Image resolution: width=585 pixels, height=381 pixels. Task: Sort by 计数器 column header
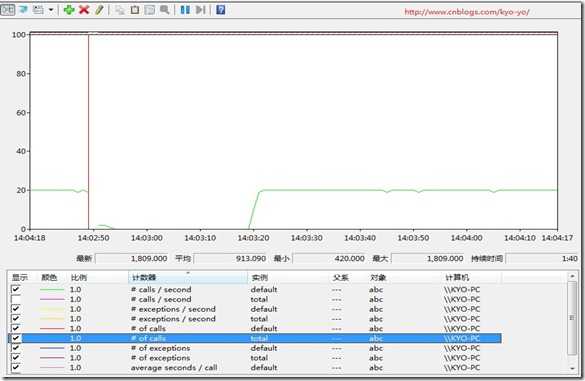(x=188, y=277)
